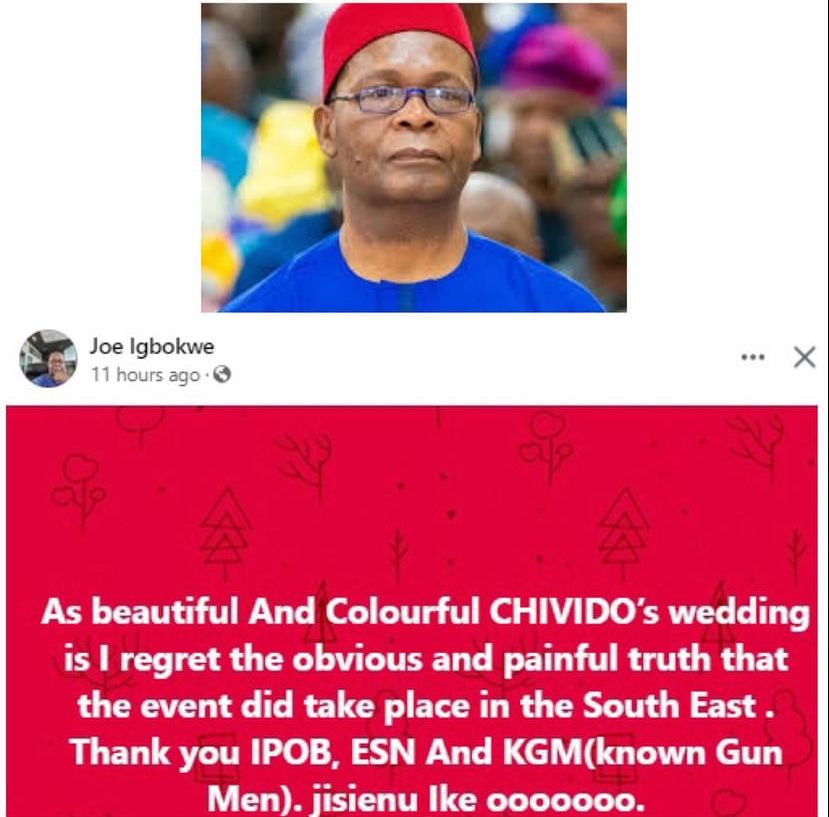Click "As beautiful And Colourful" opening line
Viewport: 829px width, 817px height.
pos(260,612)
